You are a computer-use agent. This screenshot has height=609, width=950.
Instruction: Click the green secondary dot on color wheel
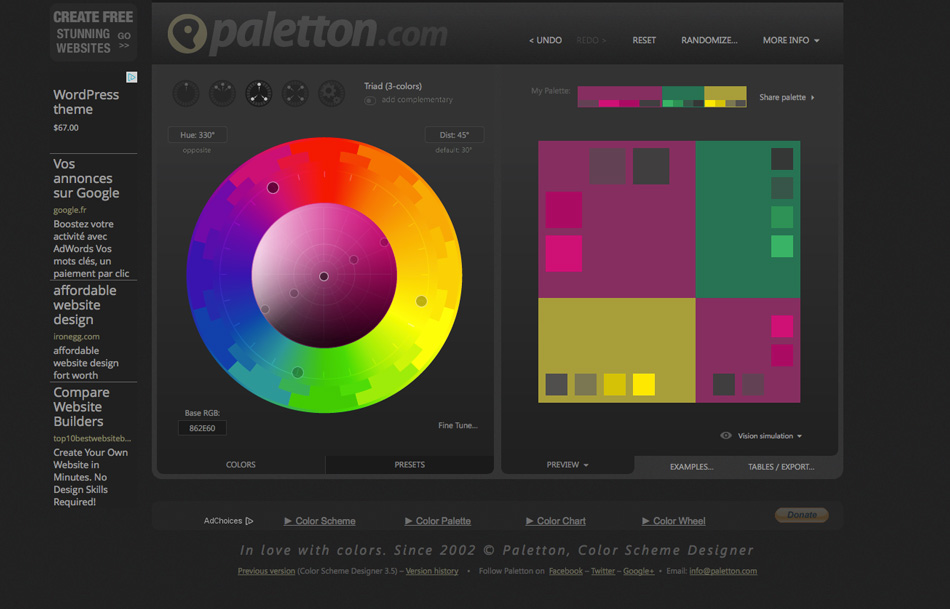pyautogui.click(x=297, y=372)
